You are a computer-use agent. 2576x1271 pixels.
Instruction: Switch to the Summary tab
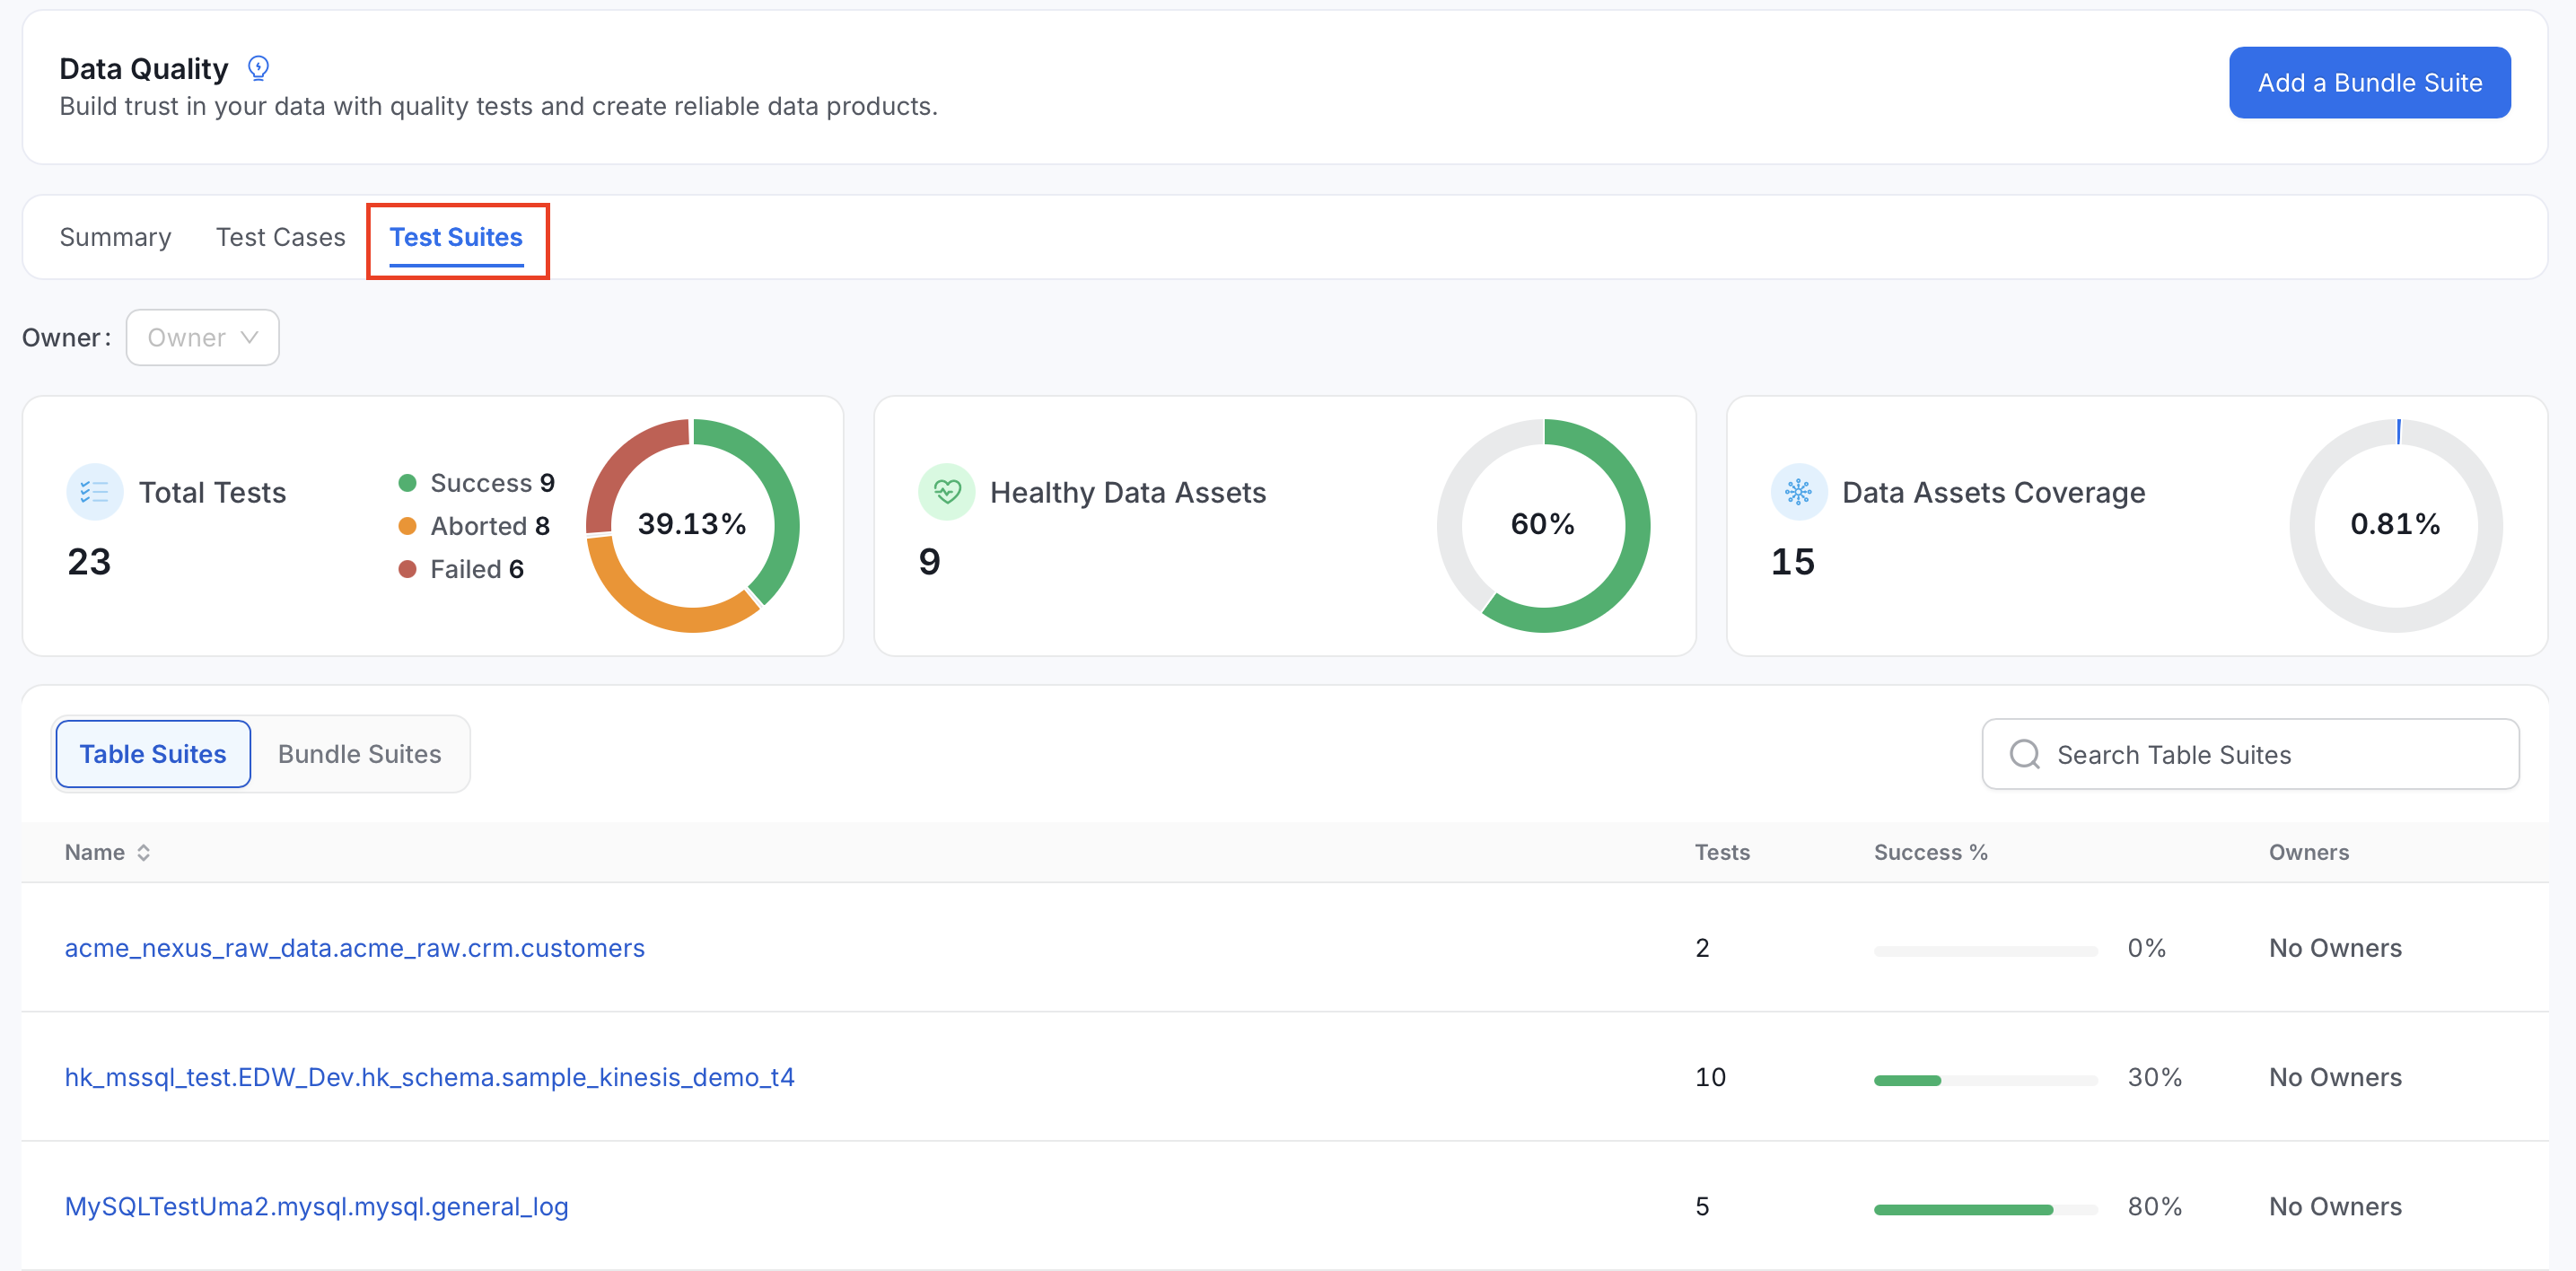pyautogui.click(x=115, y=238)
